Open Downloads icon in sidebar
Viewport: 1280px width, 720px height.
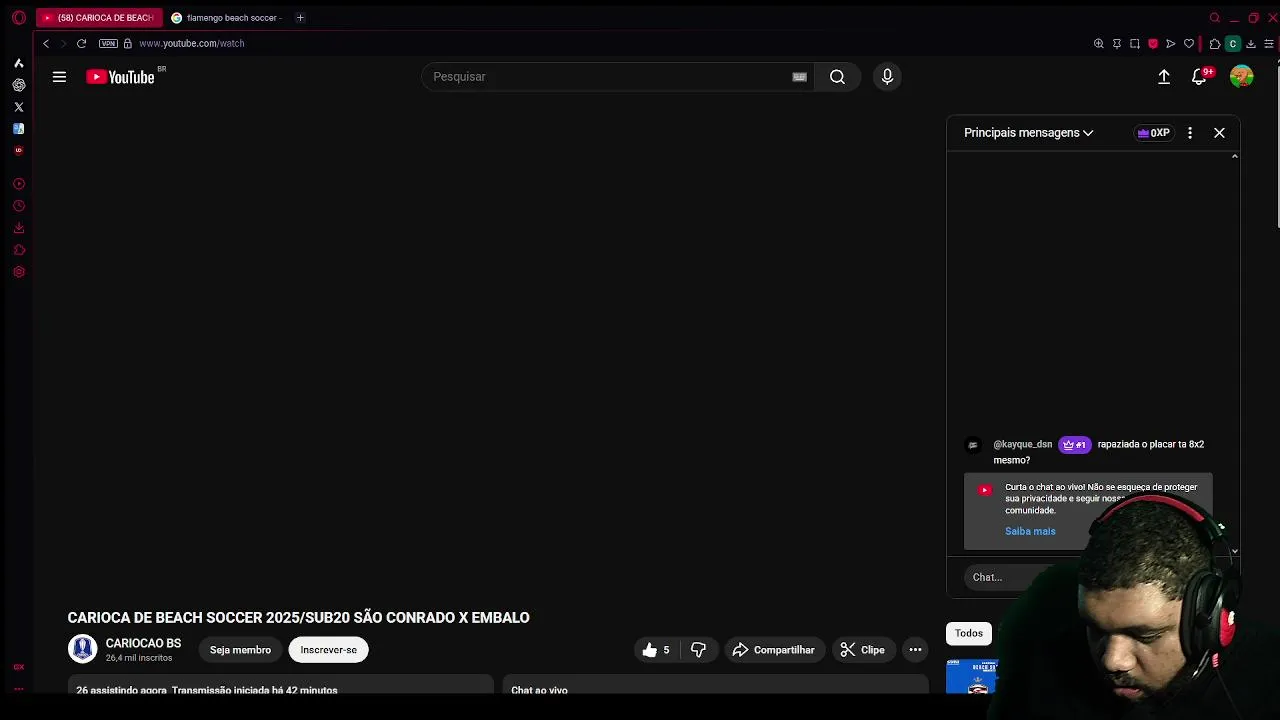(x=18, y=228)
